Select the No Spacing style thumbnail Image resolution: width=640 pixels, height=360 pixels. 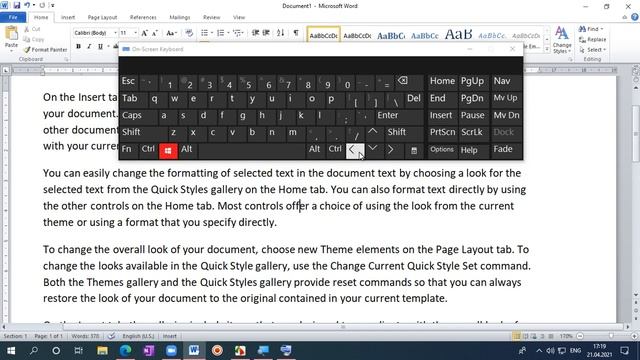coord(357,36)
